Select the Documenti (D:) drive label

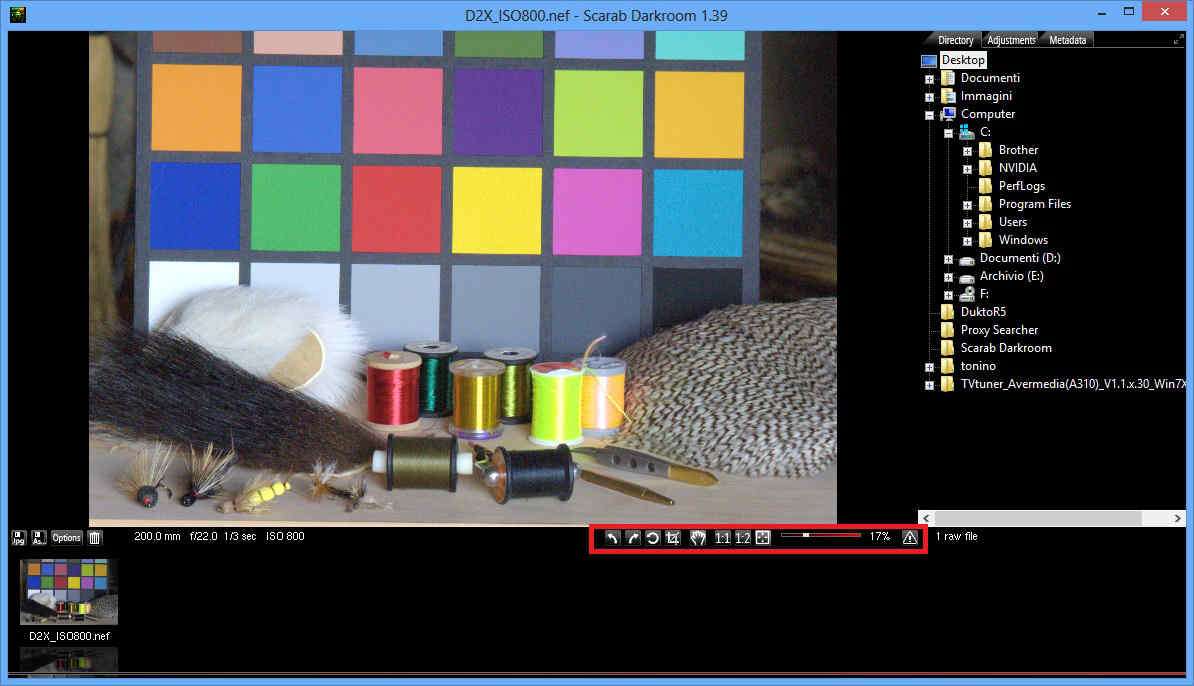[1020, 258]
